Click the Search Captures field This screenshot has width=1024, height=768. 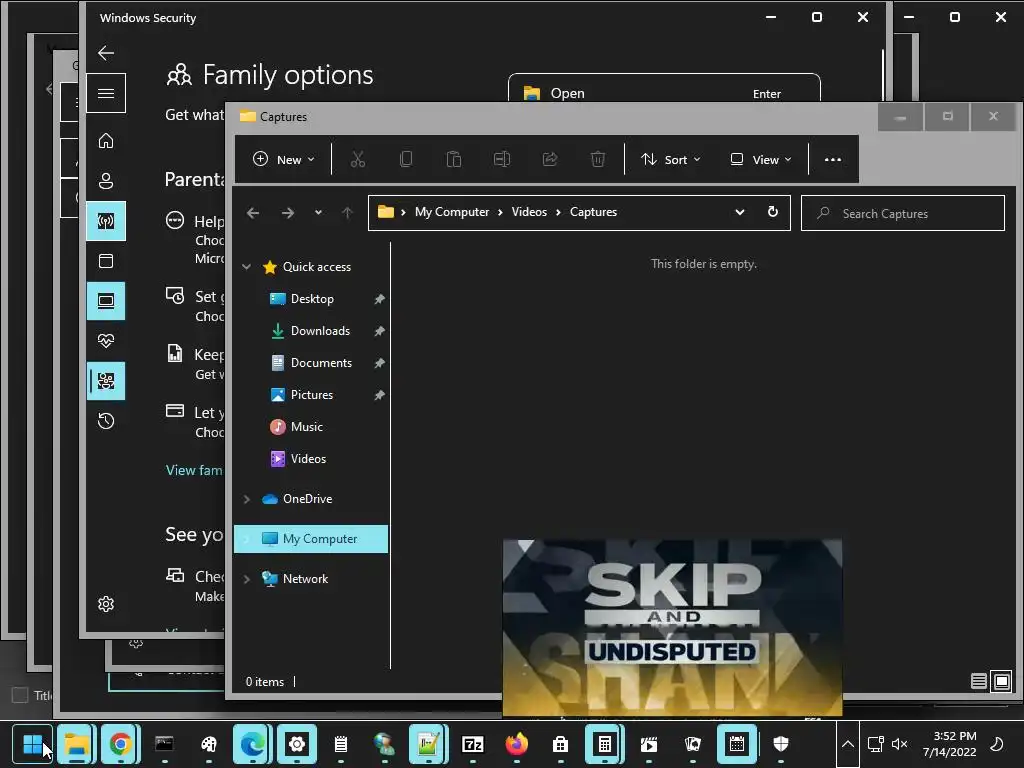tap(903, 213)
